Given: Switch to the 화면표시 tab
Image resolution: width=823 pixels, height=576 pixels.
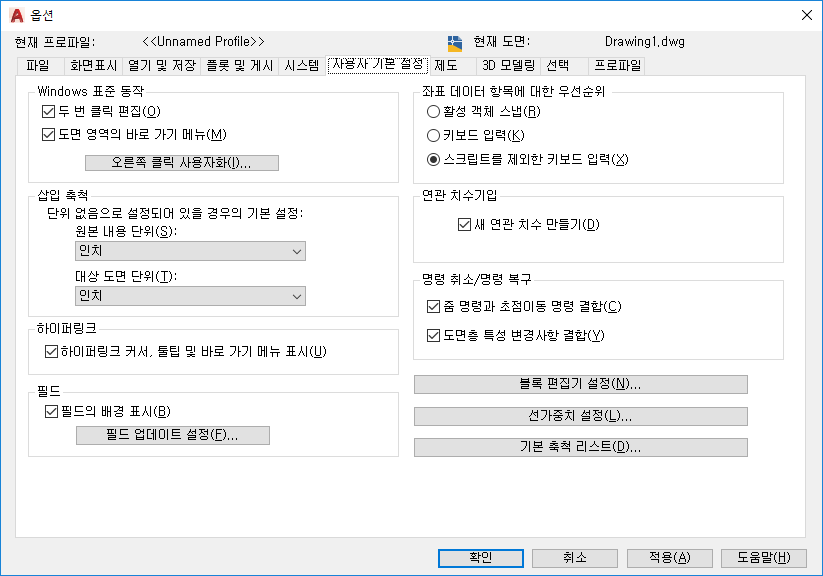Looking at the screenshot, I should pos(93,66).
